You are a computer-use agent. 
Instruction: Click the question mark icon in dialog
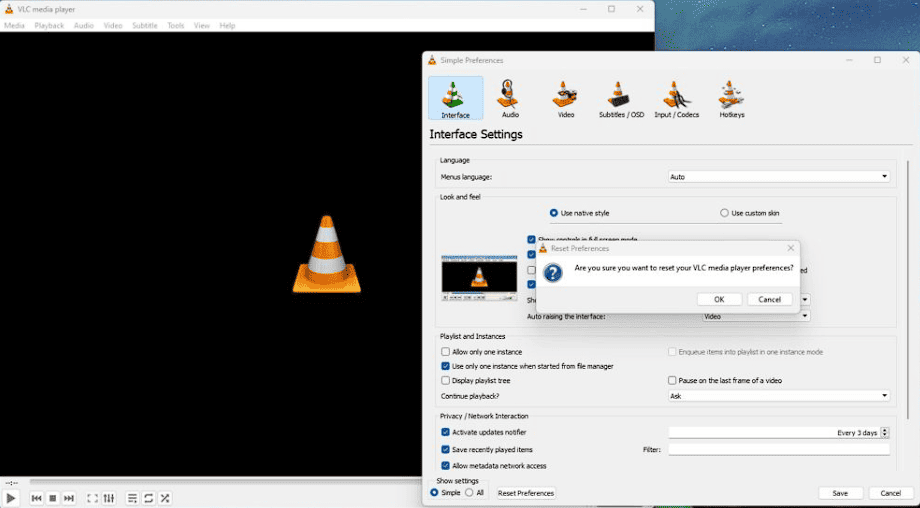tap(553, 272)
